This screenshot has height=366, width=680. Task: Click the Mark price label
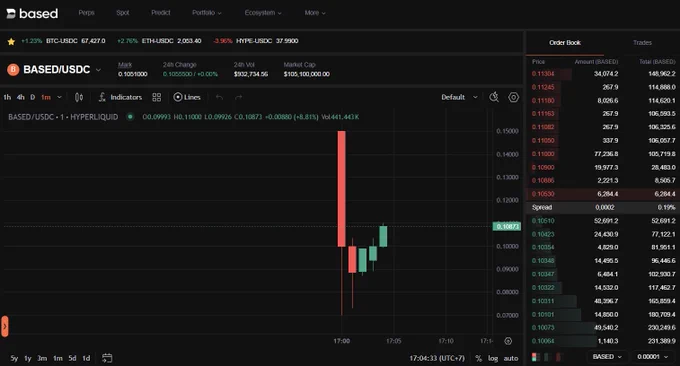click(x=125, y=65)
